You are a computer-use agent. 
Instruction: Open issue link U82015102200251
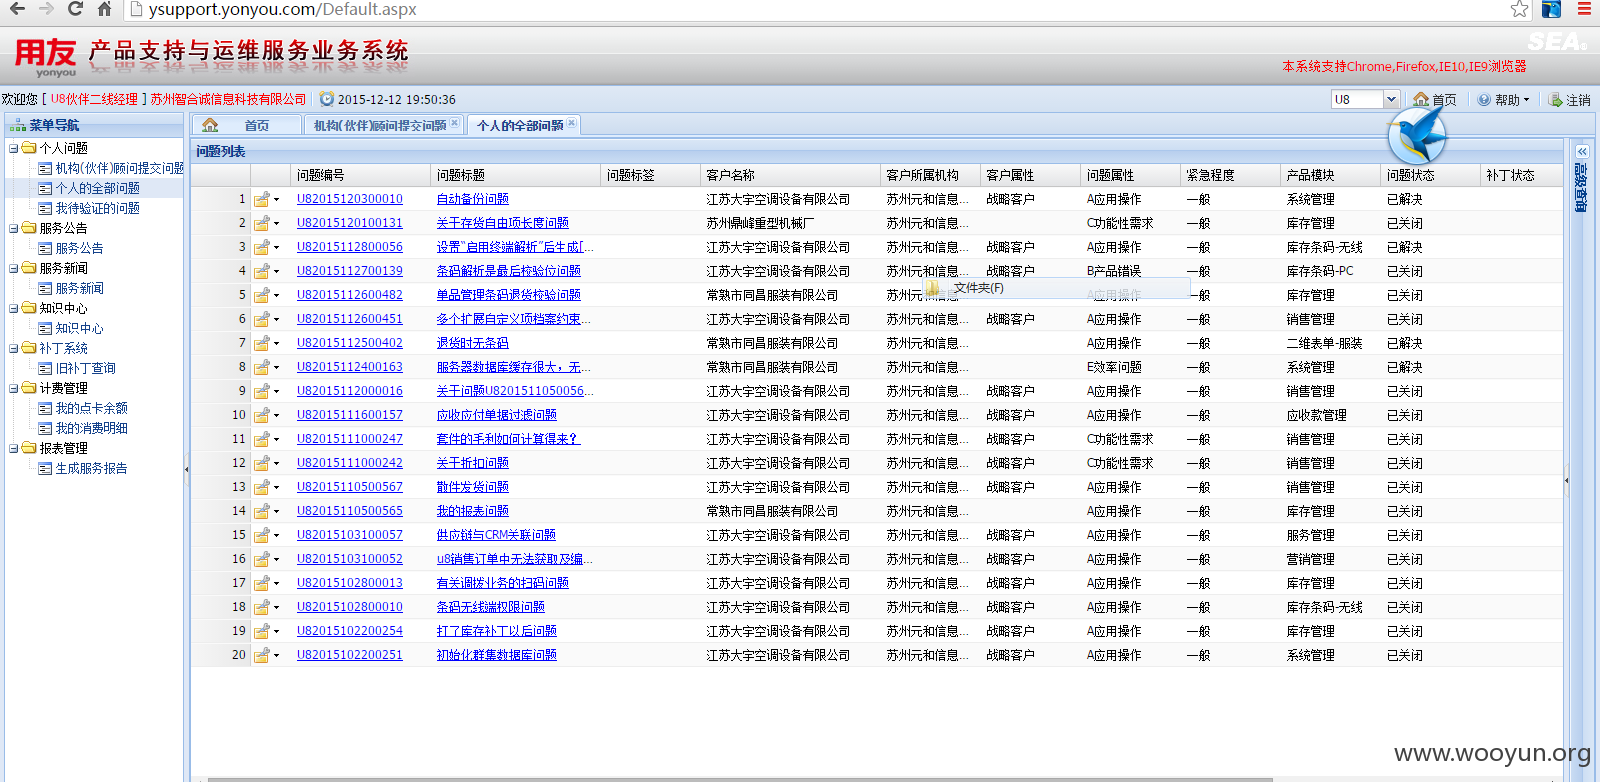(x=349, y=655)
